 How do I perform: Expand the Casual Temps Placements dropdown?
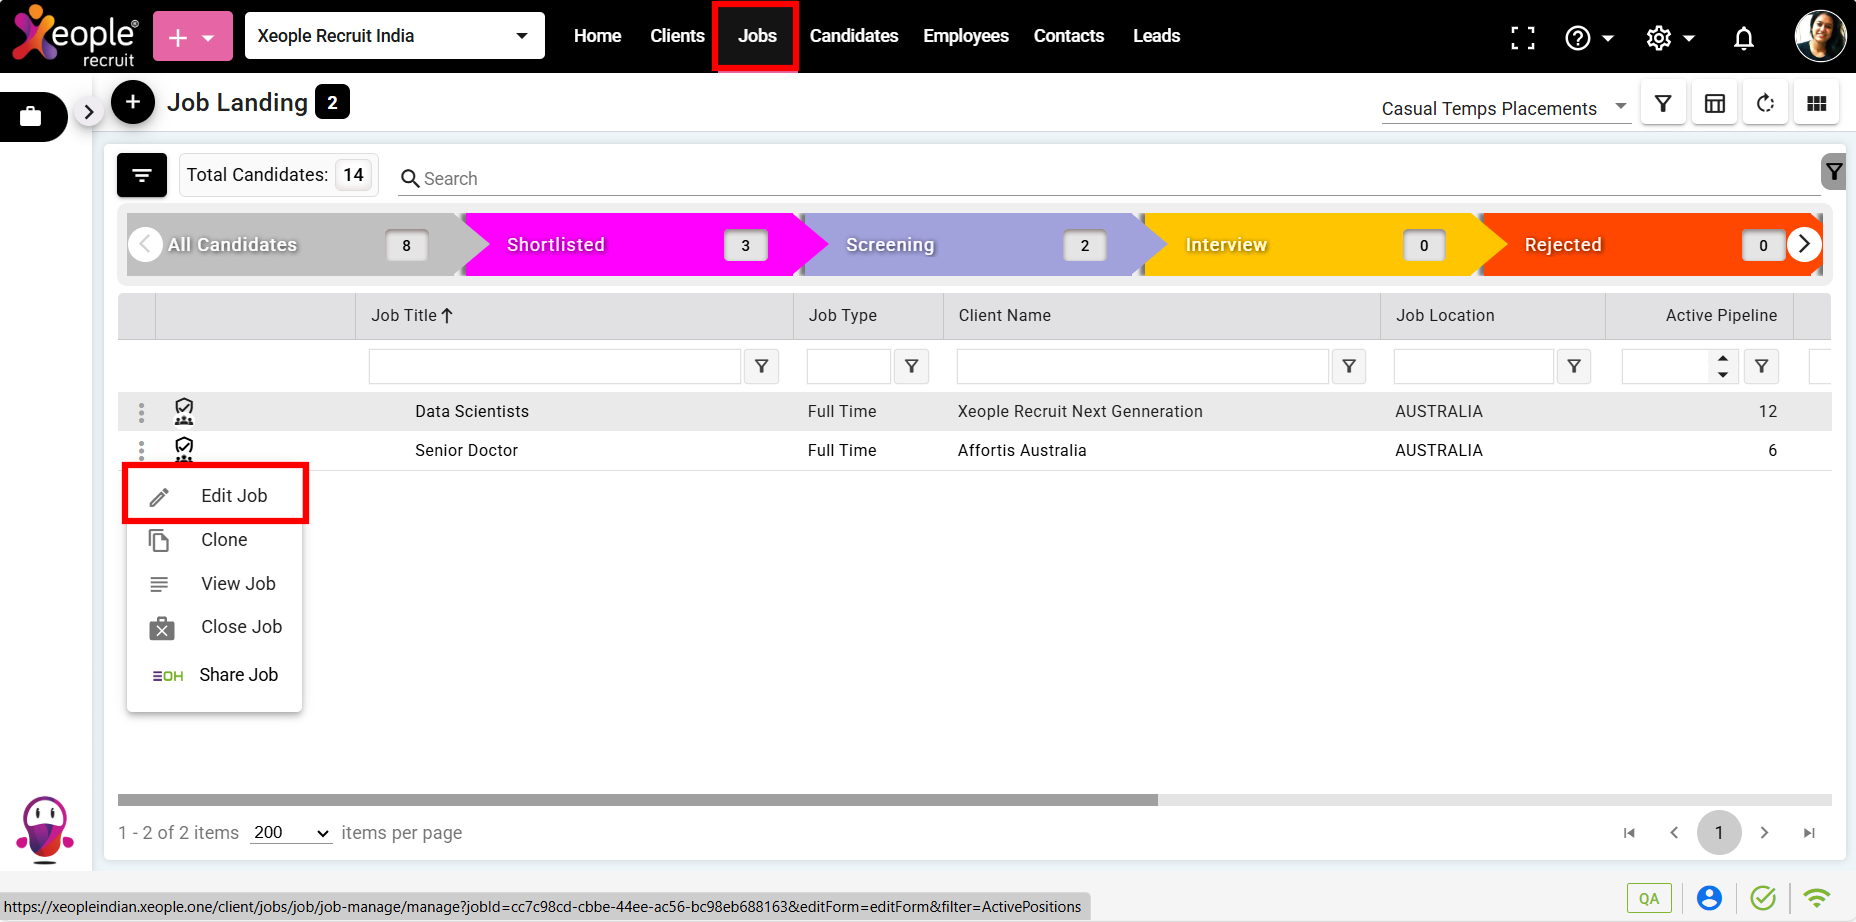pyautogui.click(x=1505, y=108)
